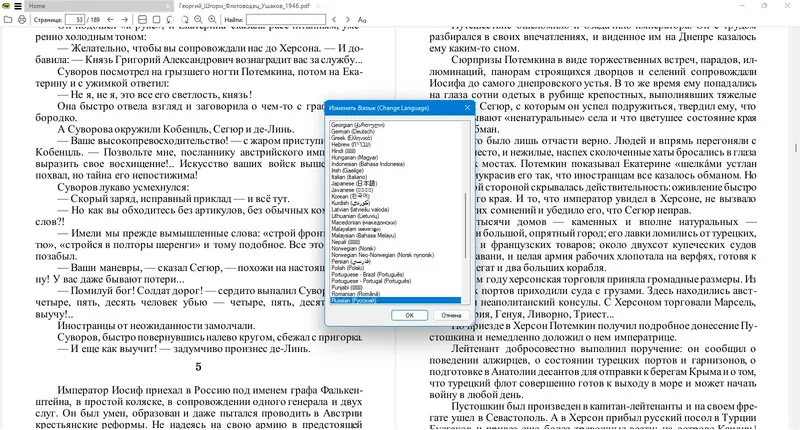Close the Change Language dialog
The height and width of the screenshot is (430, 800).
[x=467, y=108]
